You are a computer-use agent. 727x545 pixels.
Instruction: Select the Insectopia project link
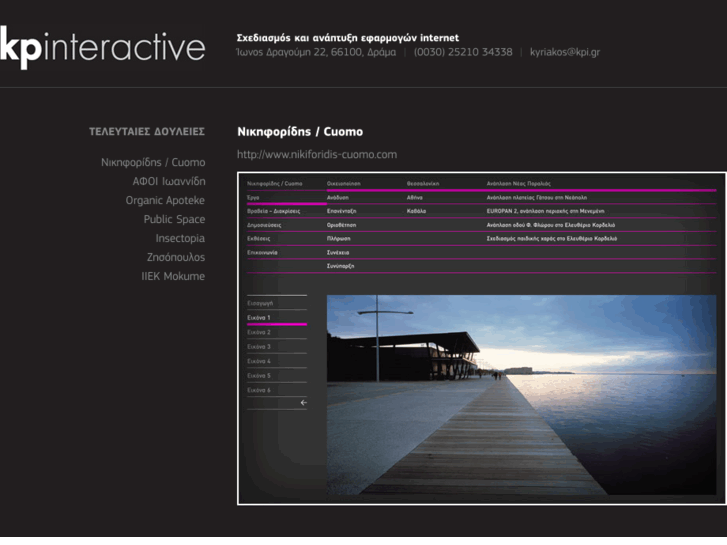tap(180, 238)
